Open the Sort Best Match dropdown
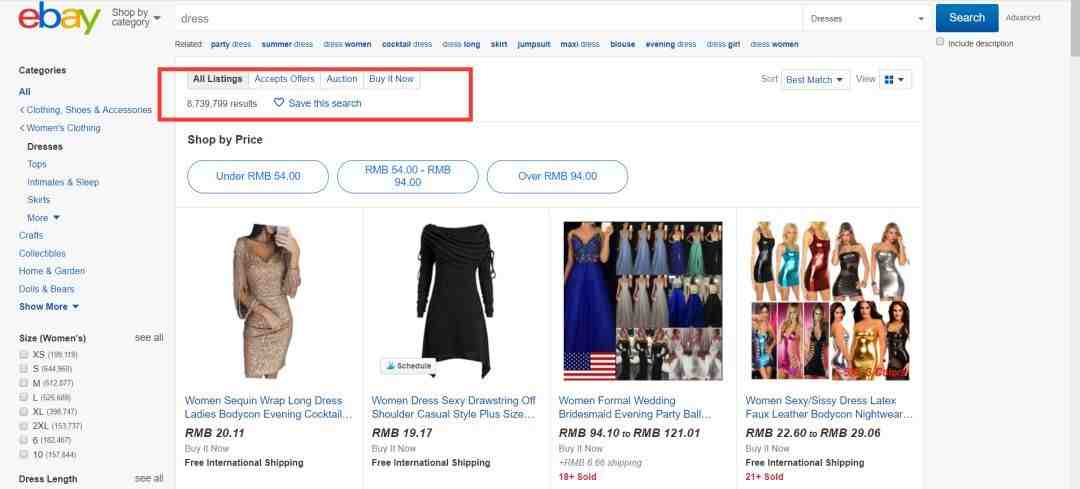The height and width of the screenshot is (489, 1080). [815, 80]
